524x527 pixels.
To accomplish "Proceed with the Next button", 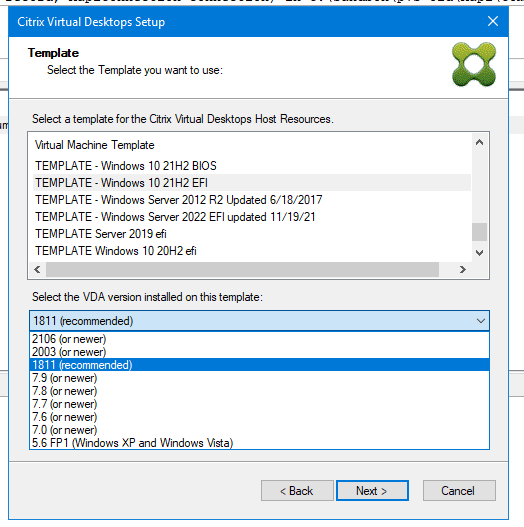I will tap(372, 491).
